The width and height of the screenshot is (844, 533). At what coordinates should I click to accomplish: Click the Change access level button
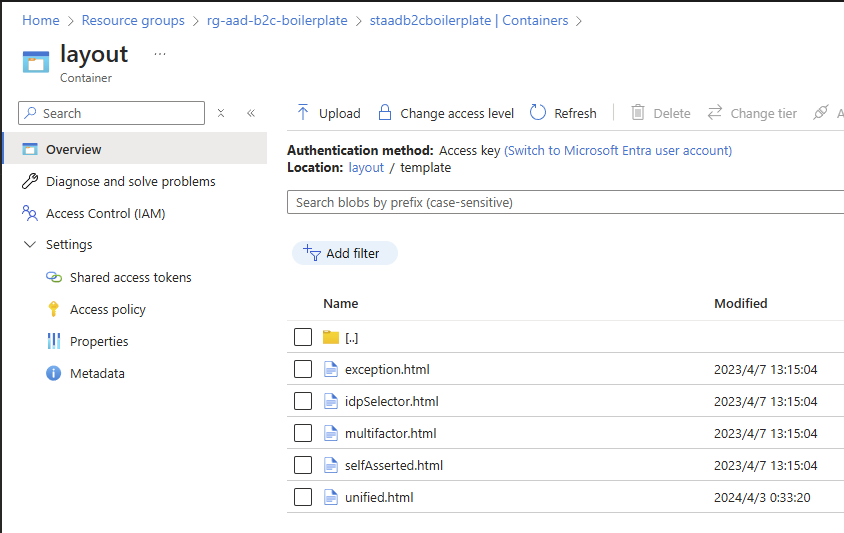click(x=446, y=113)
